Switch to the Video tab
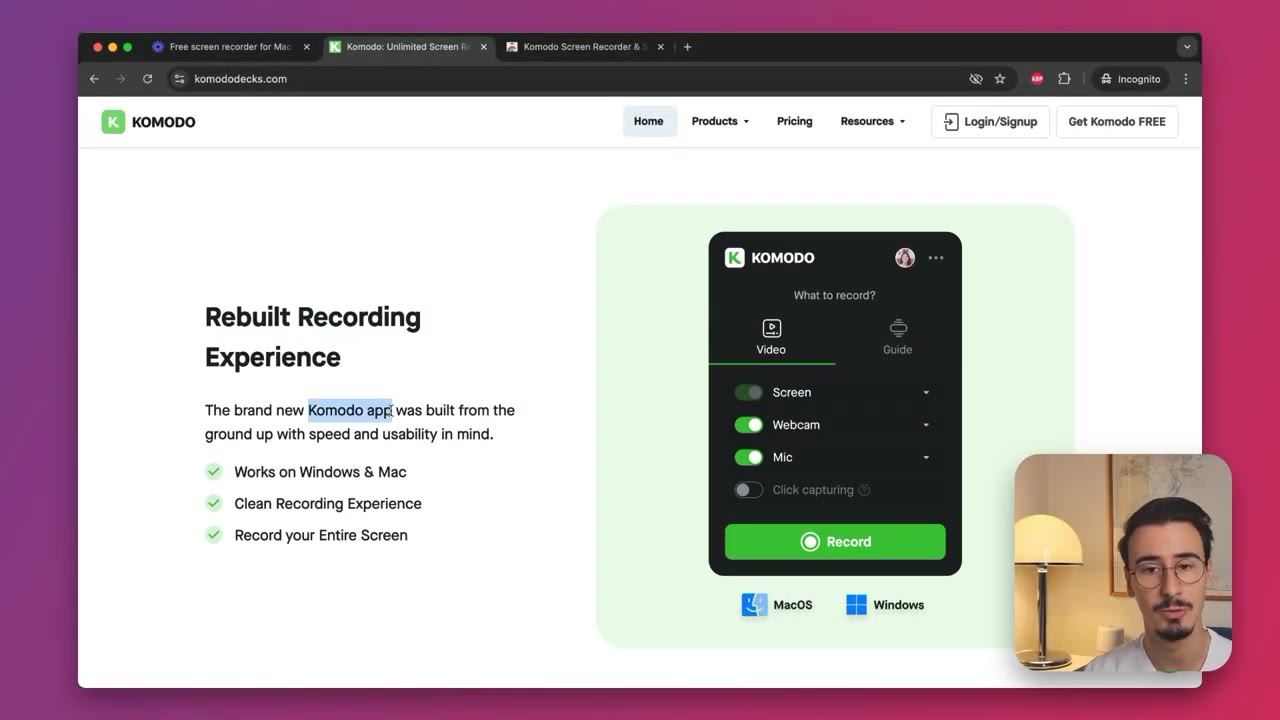This screenshot has width=1280, height=720. (771, 338)
